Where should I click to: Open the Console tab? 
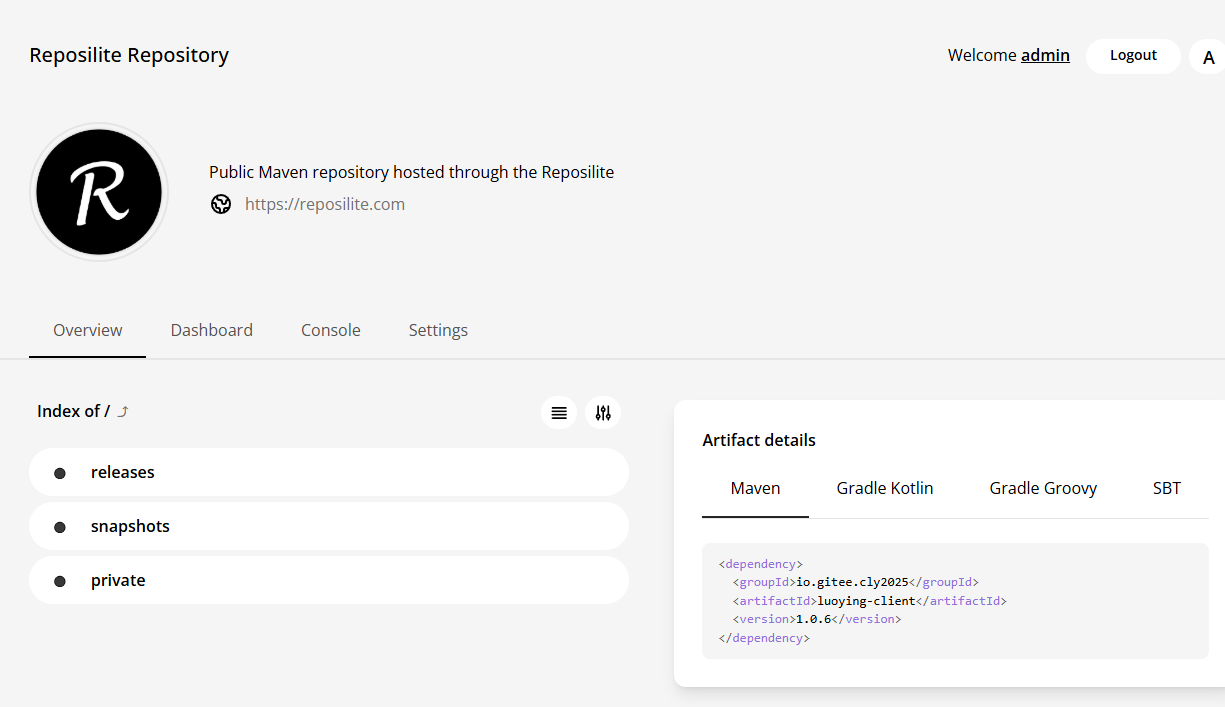(x=330, y=330)
